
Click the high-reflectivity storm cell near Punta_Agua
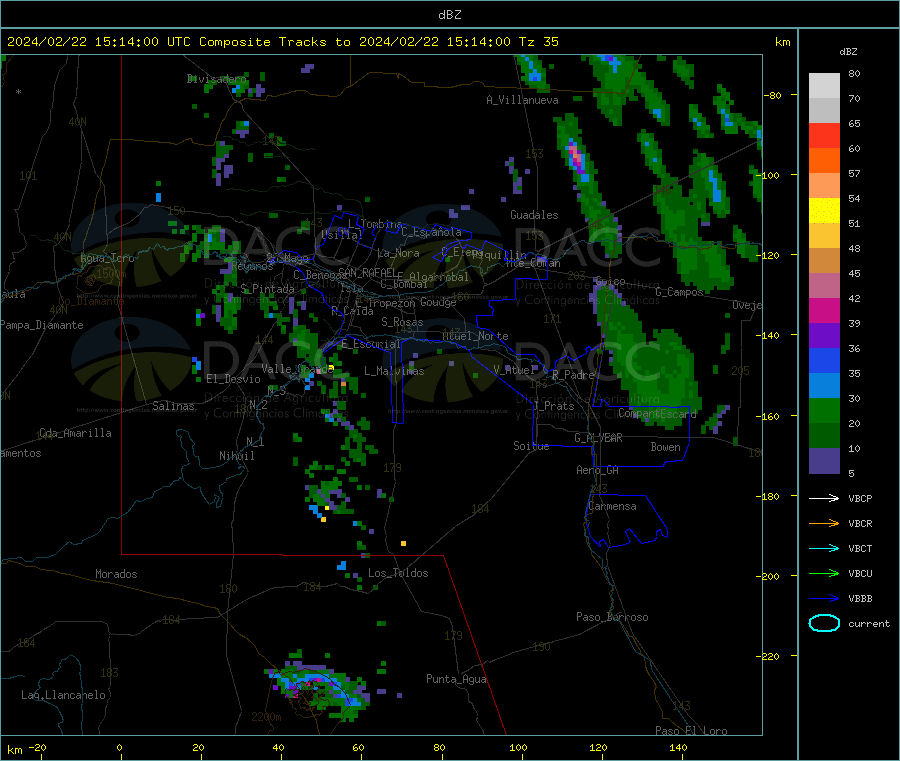pos(319,686)
